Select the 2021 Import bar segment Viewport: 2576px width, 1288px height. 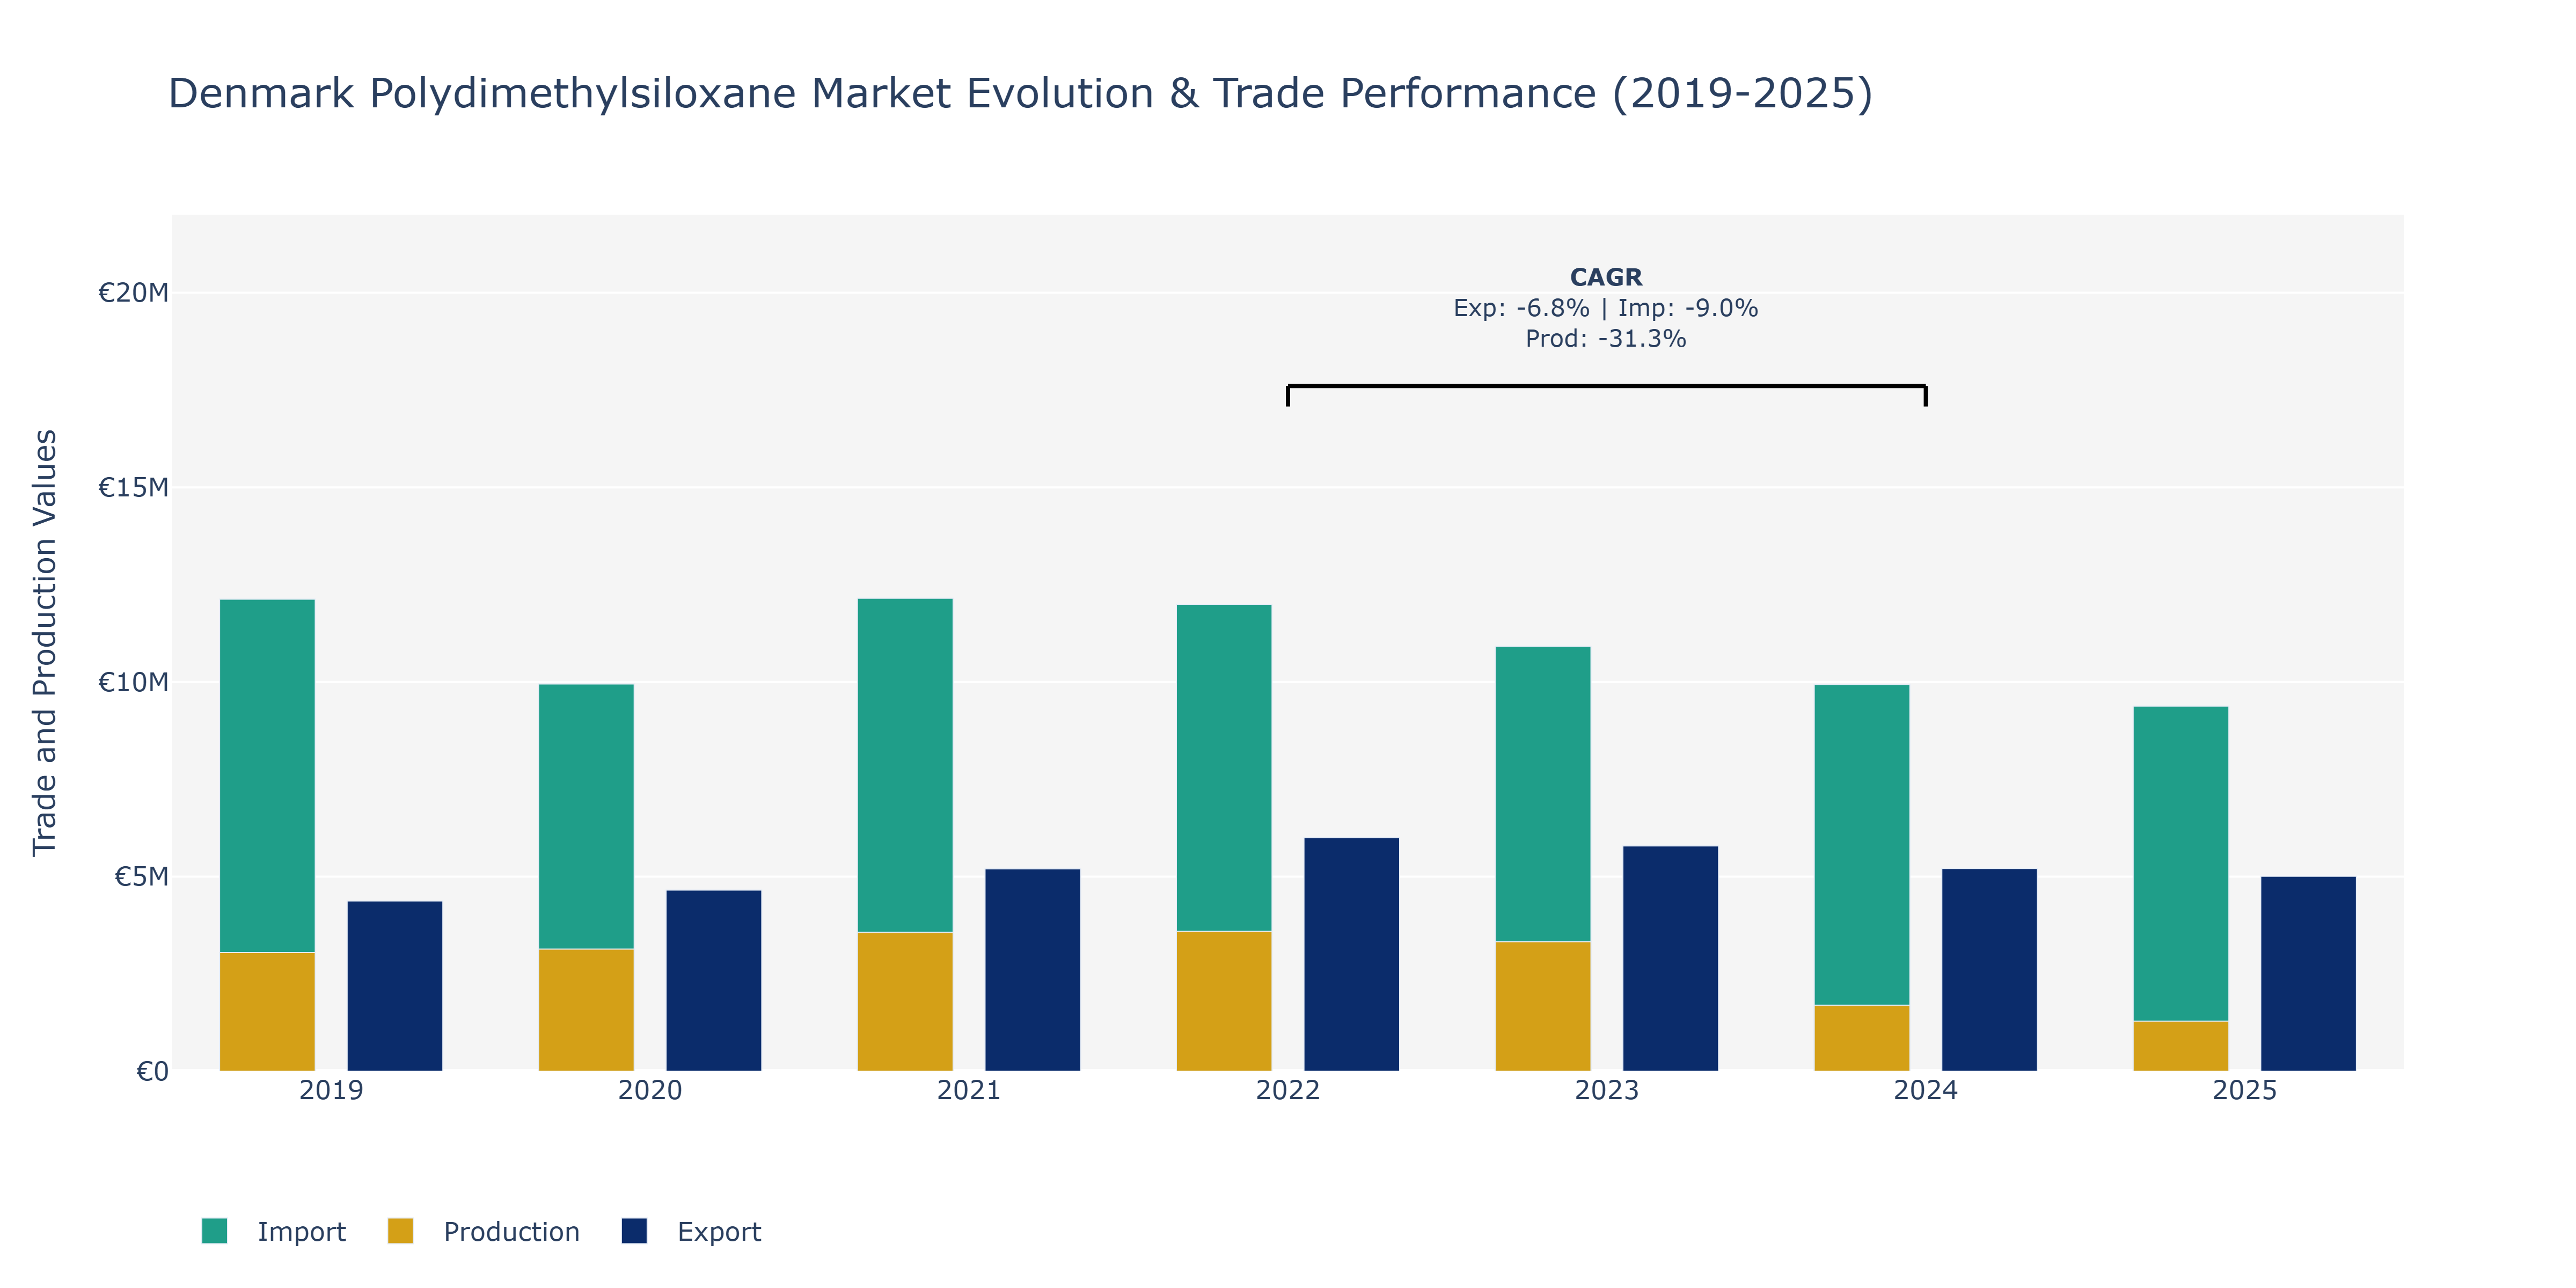[905, 766]
